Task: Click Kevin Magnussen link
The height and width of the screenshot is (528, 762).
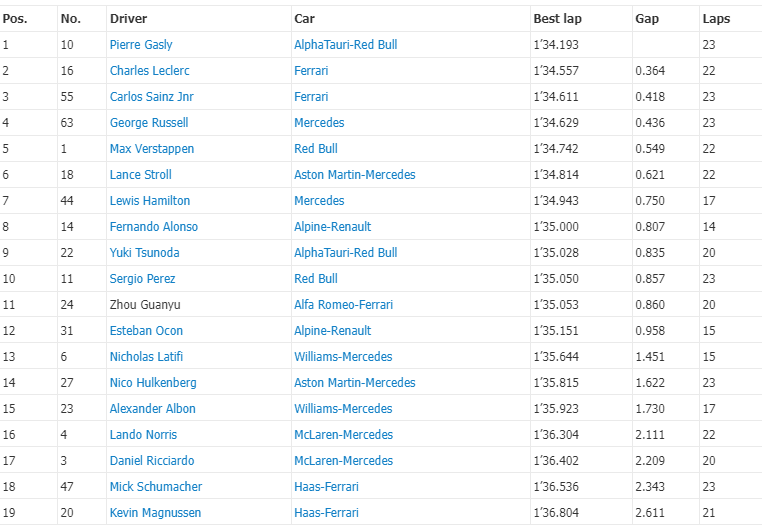Action: [x=156, y=513]
